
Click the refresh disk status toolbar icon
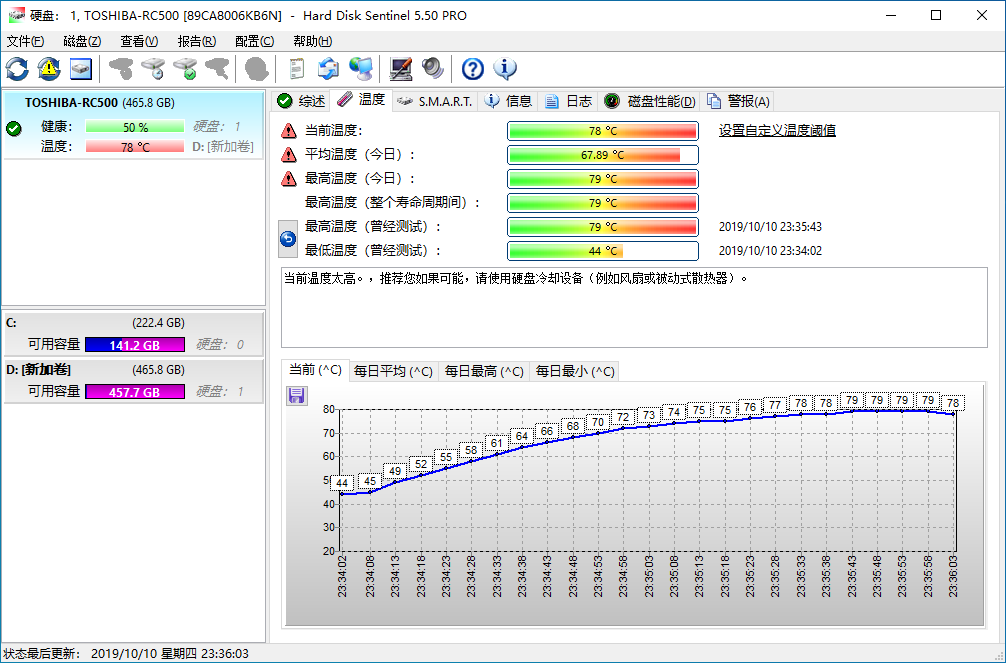coord(17,69)
